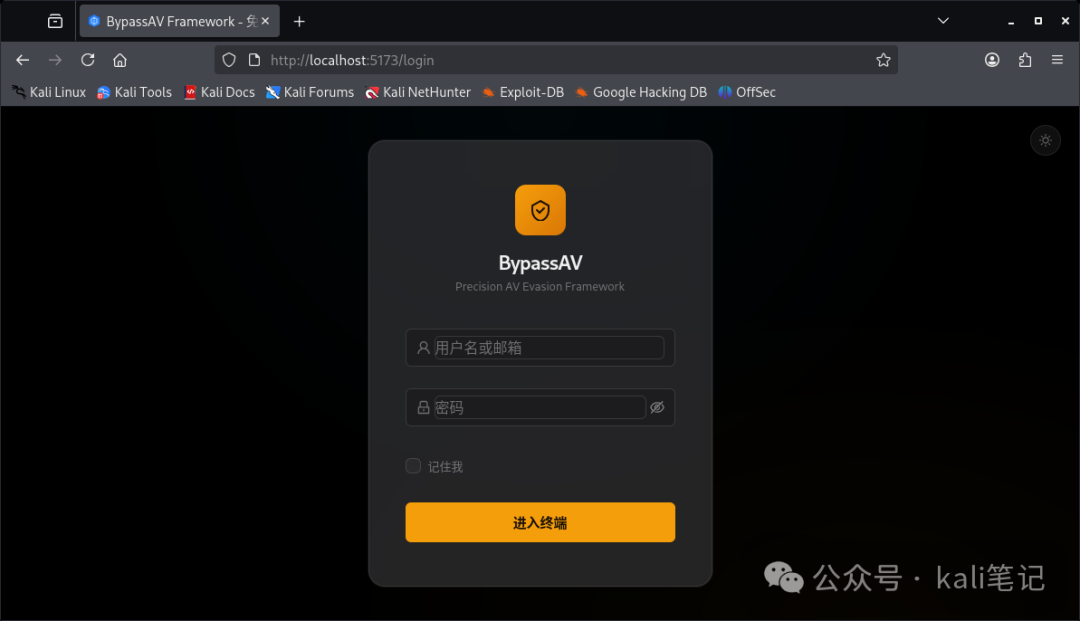
Task: Open the Kali Docs bookmark
Action: coord(220,92)
